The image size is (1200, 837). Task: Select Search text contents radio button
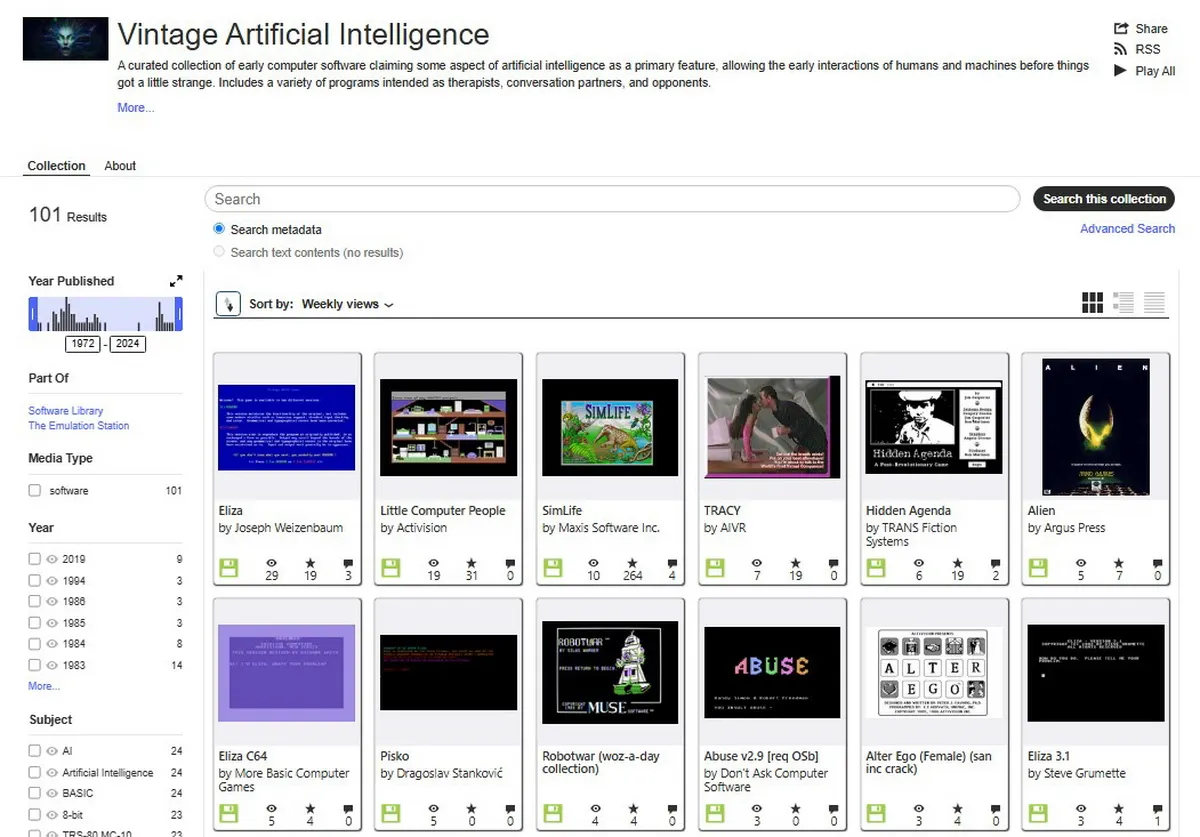coord(219,252)
